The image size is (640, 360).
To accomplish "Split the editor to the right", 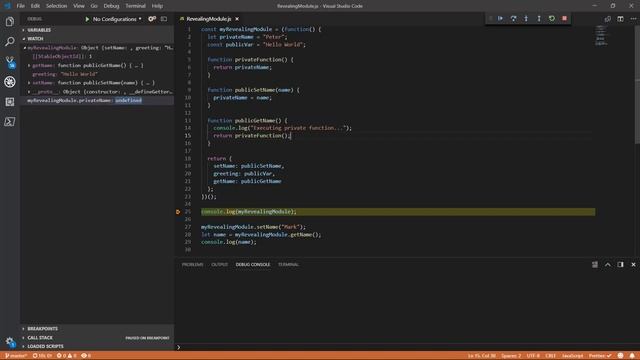I will click(620, 19).
